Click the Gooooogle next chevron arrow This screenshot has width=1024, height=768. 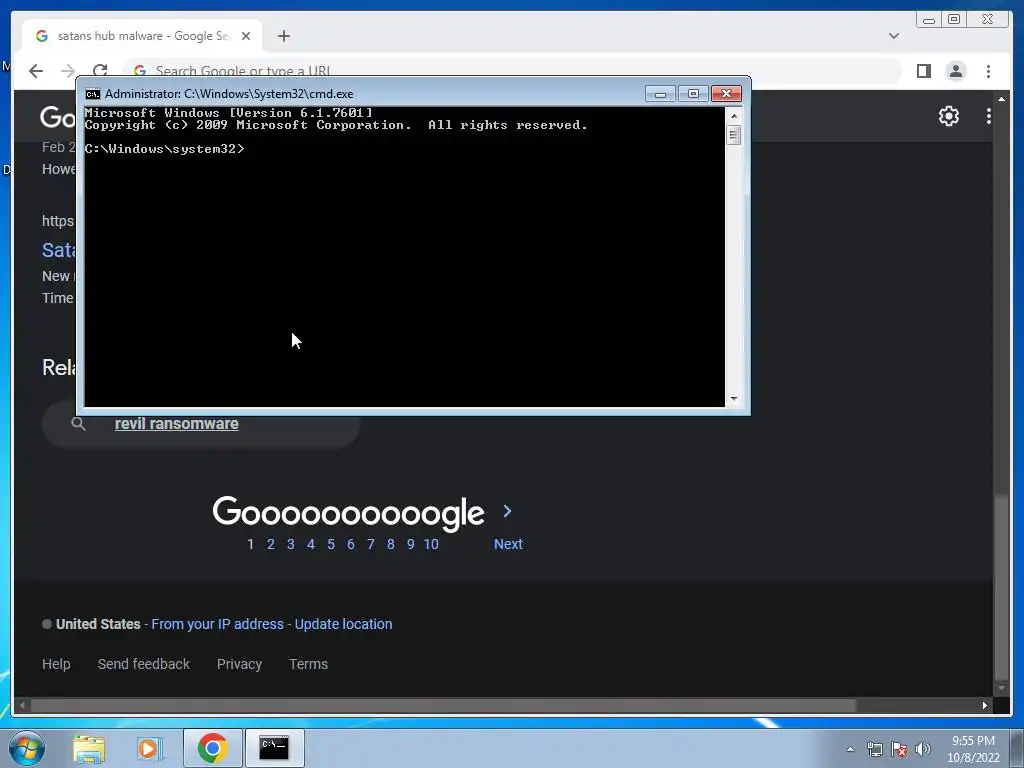coord(507,511)
